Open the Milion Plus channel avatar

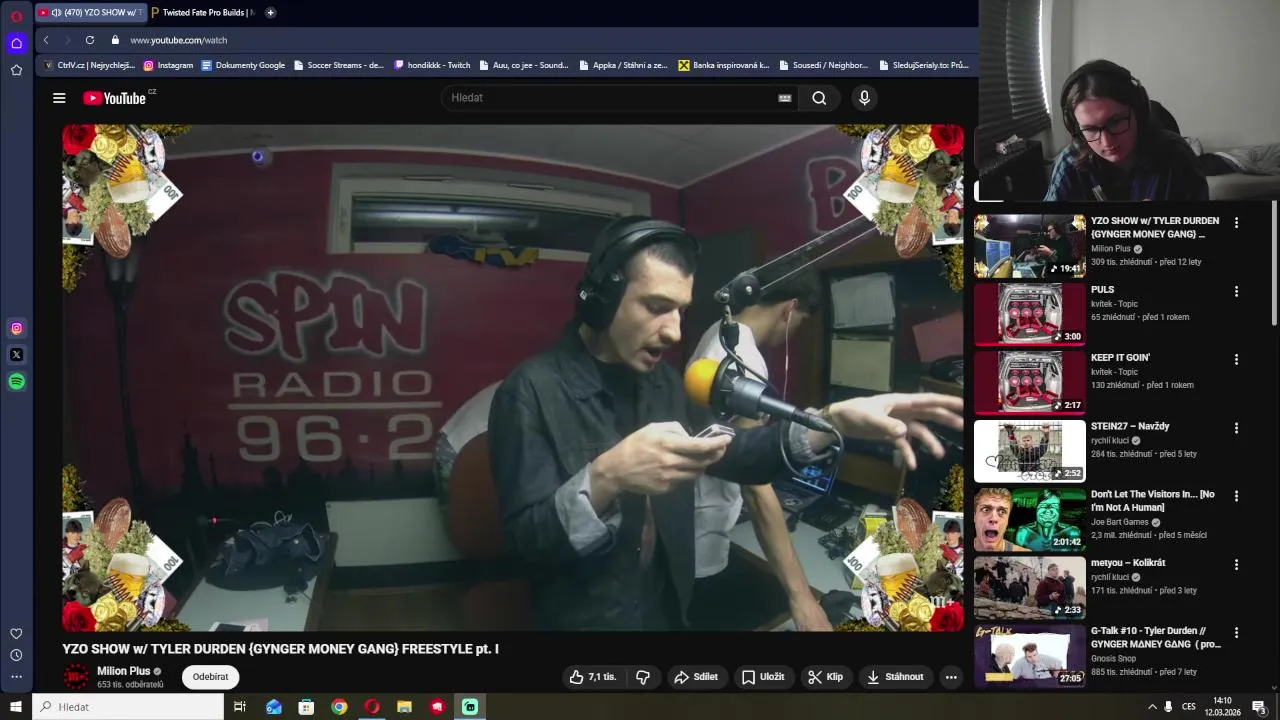point(76,677)
